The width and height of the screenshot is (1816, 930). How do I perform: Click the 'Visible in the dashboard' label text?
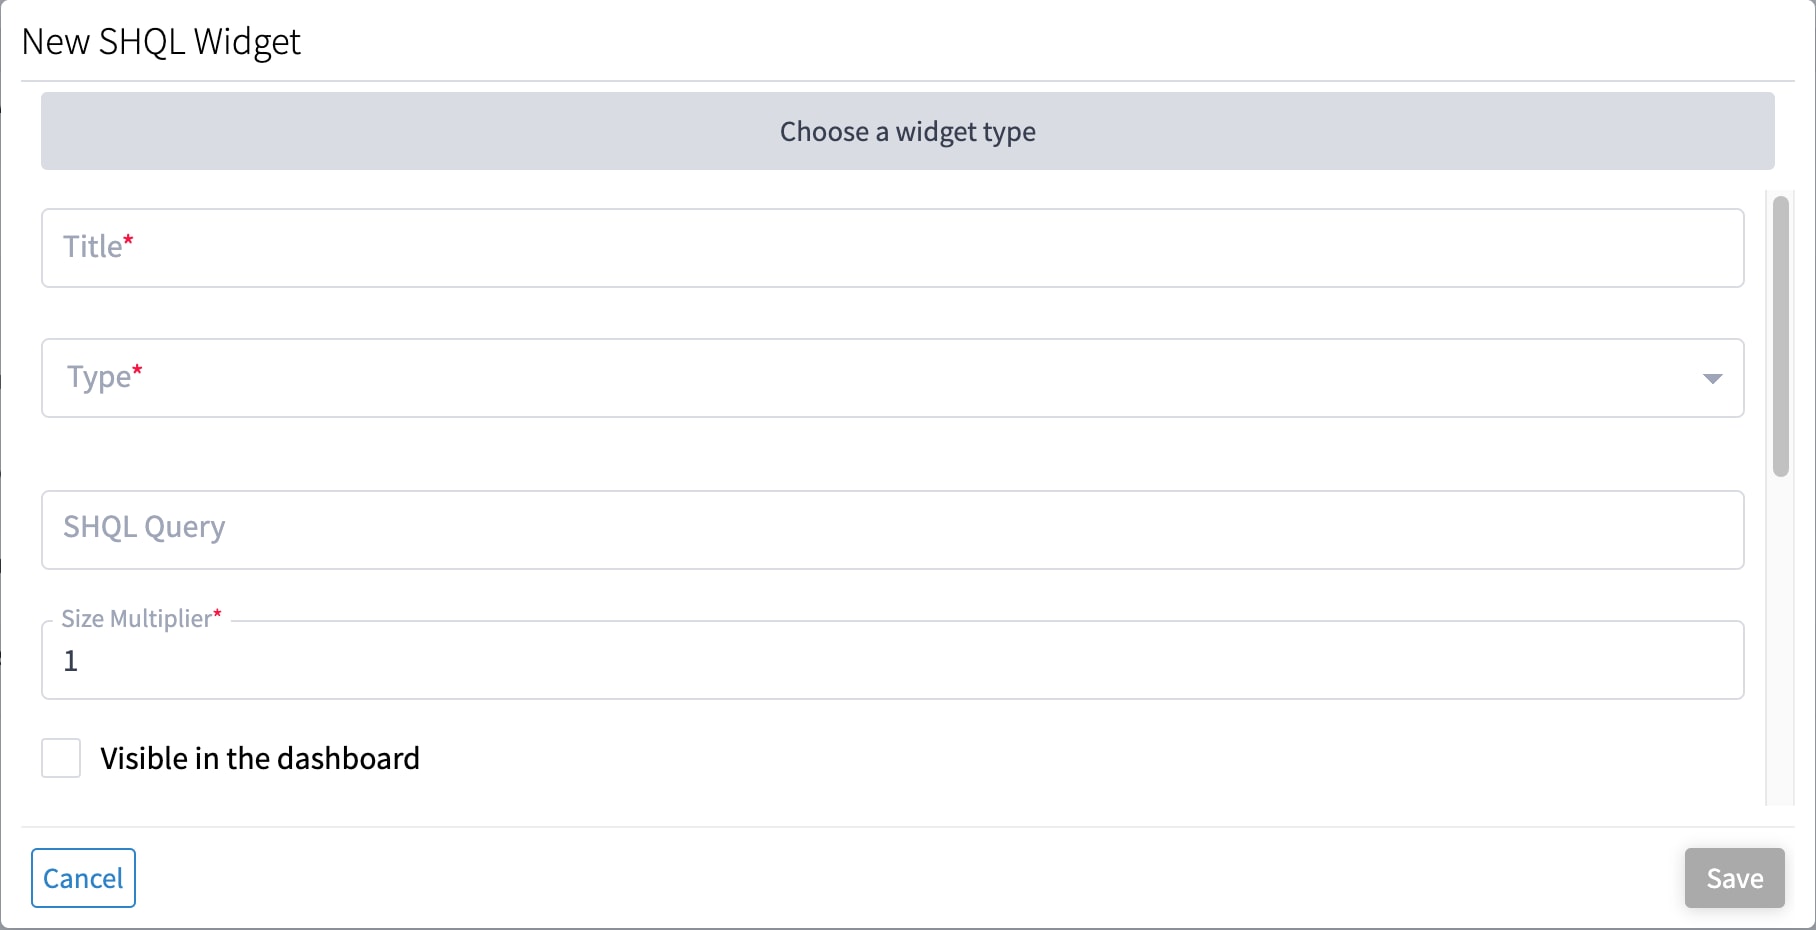[260, 759]
